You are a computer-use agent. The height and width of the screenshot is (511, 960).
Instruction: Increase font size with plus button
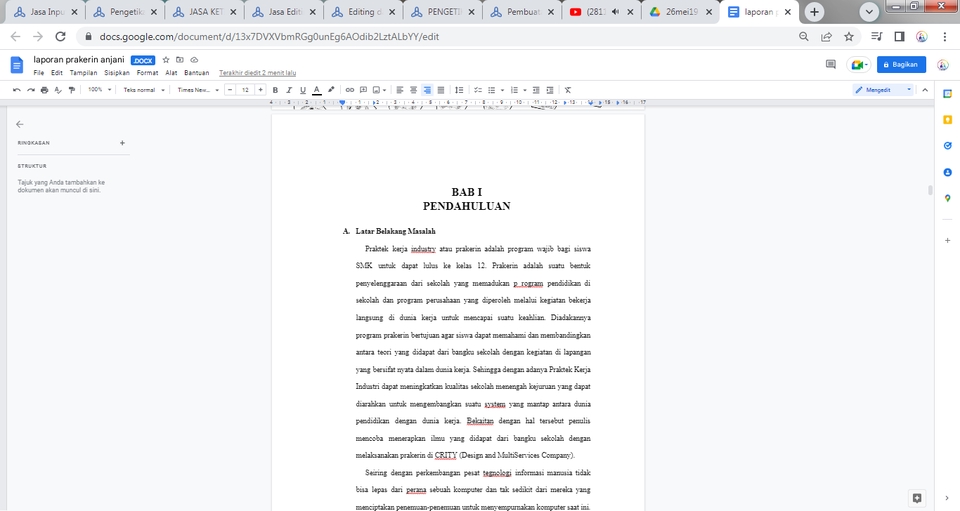(260, 90)
